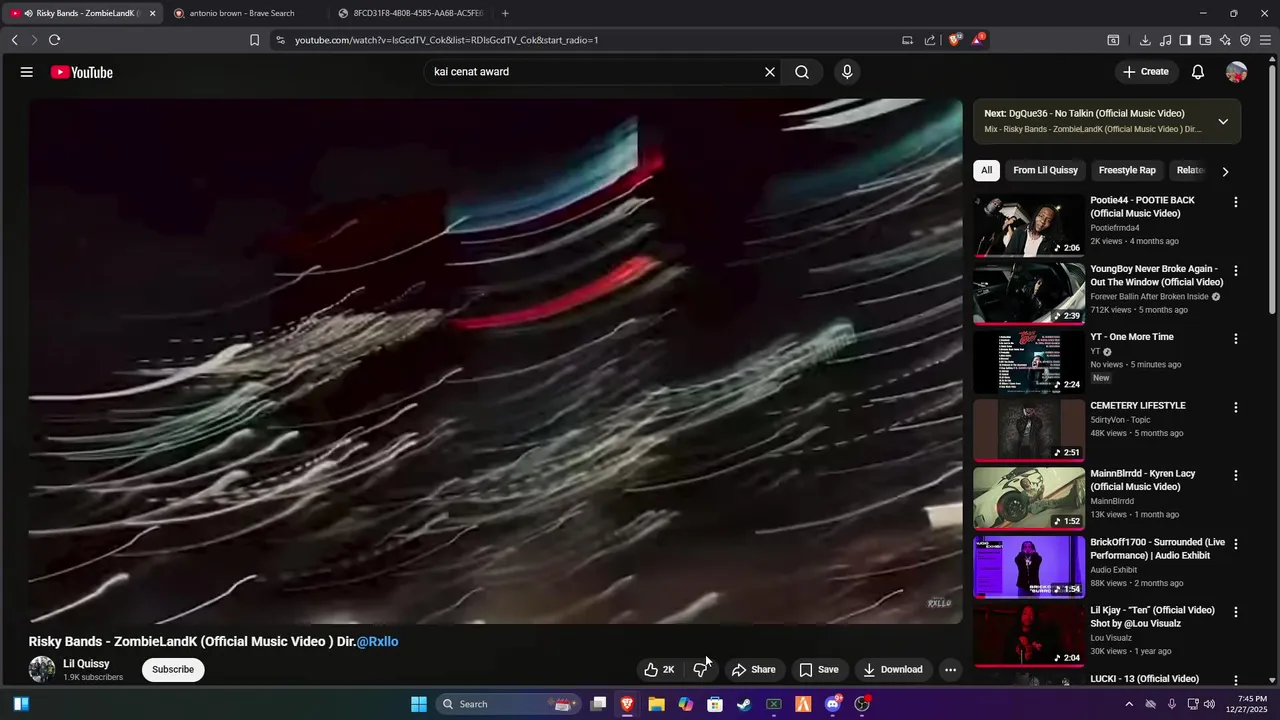Clear the search box with the X
The height and width of the screenshot is (720, 1280).
click(x=770, y=72)
